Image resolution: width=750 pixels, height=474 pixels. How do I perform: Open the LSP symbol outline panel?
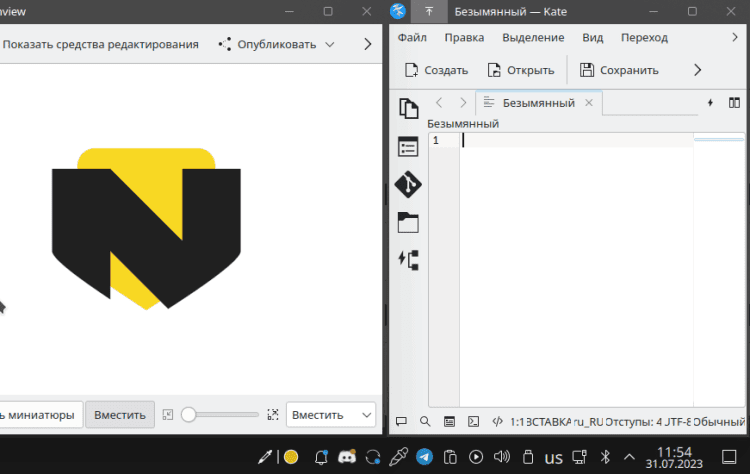408,260
